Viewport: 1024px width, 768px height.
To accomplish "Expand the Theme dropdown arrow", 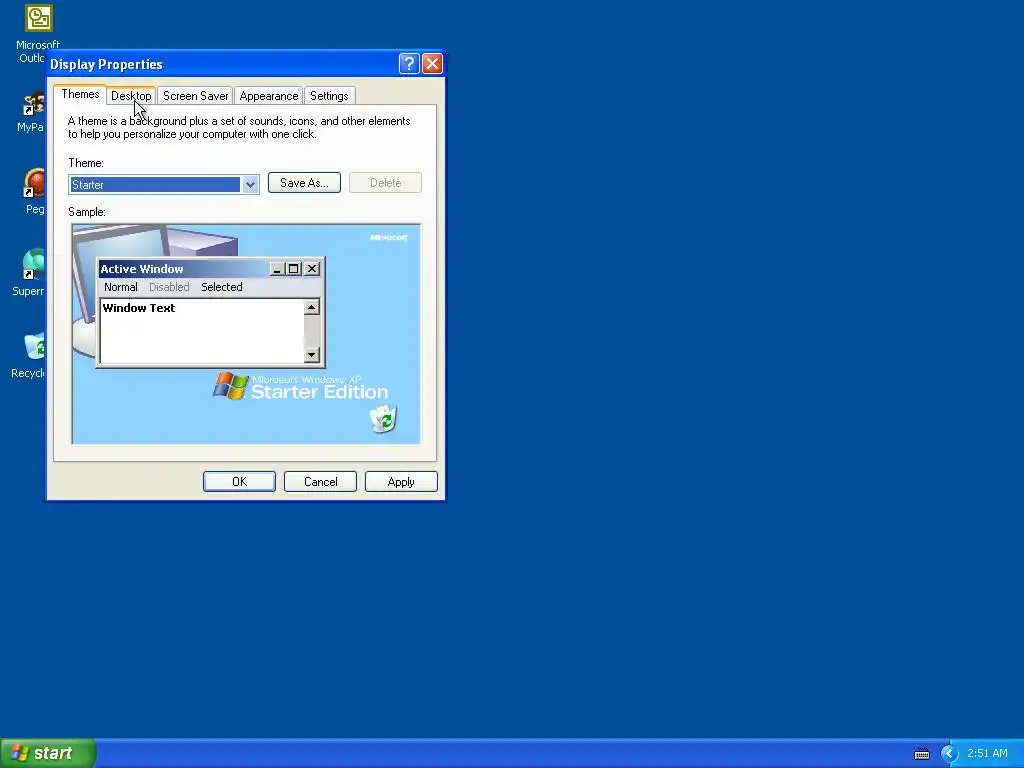I will (x=250, y=185).
